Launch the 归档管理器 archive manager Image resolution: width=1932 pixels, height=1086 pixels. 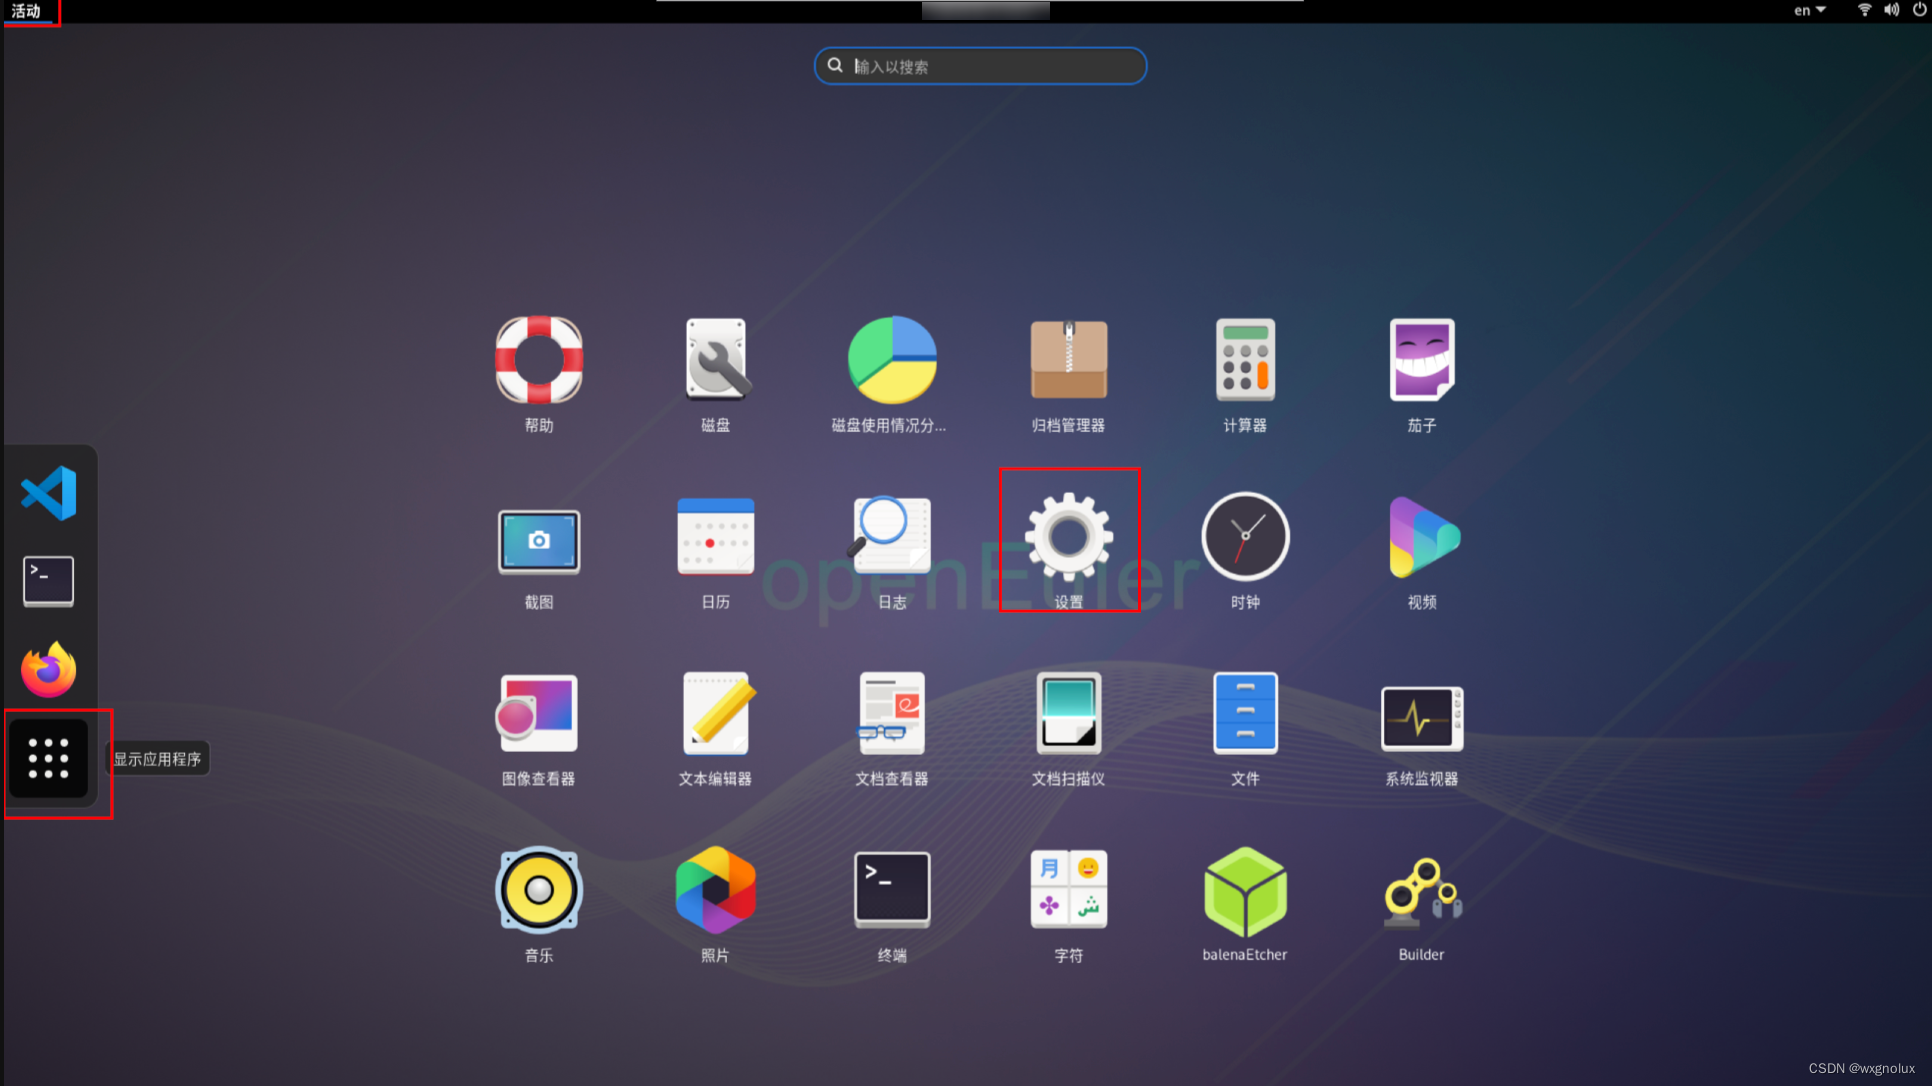(x=1068, y=360)
